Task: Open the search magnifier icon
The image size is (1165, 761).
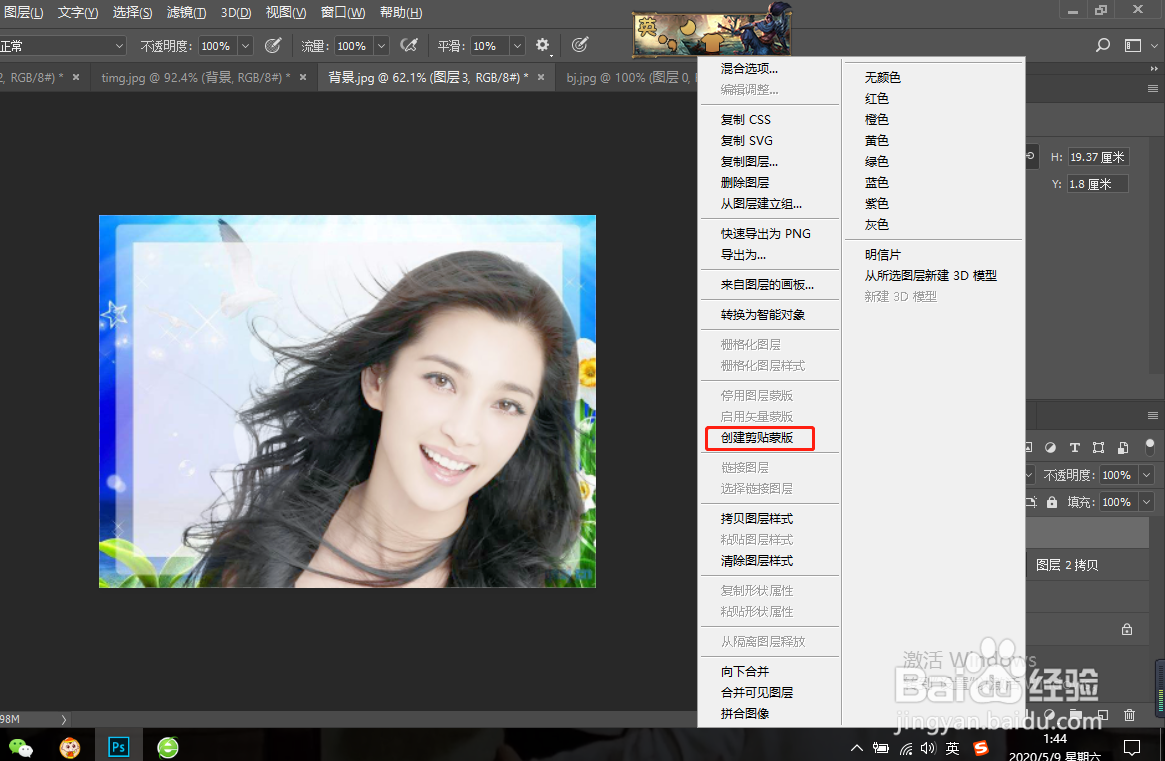Action: click(x=1103, y=45)
